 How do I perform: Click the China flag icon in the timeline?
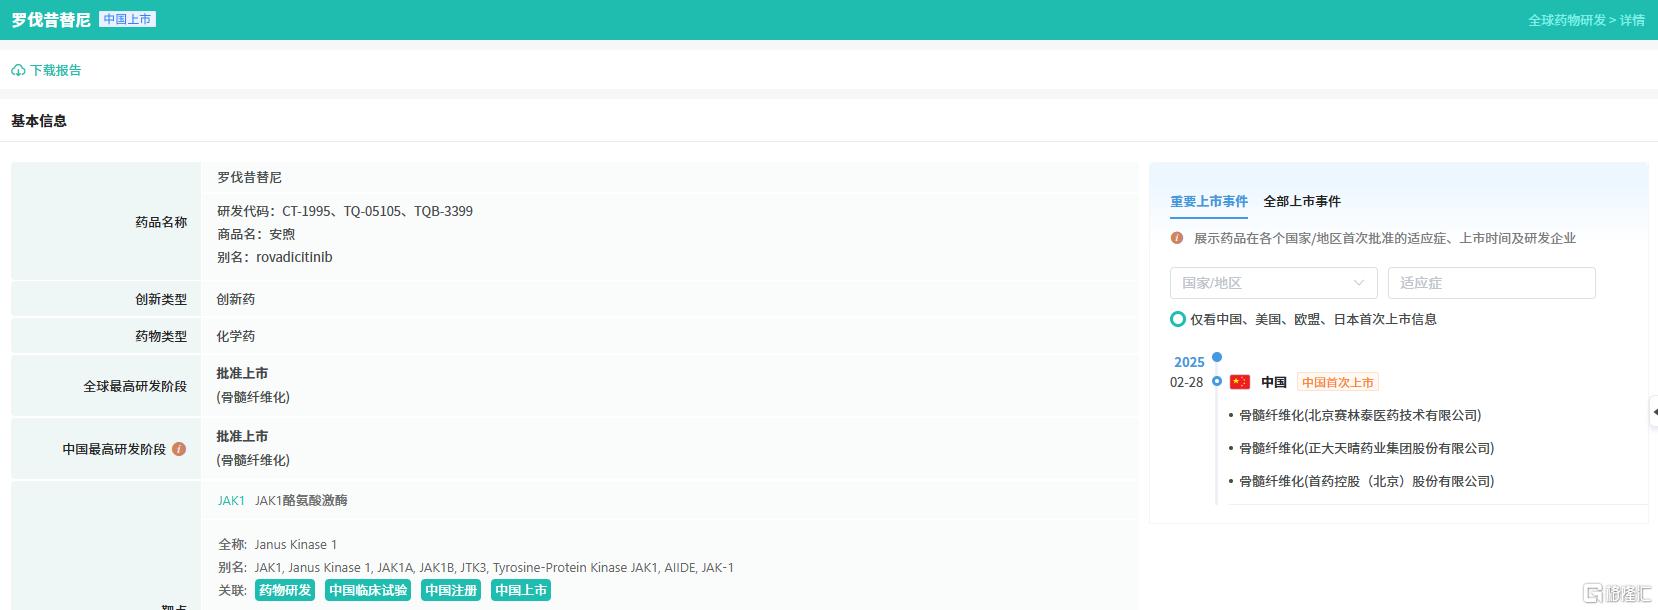tap(1240, 382)
